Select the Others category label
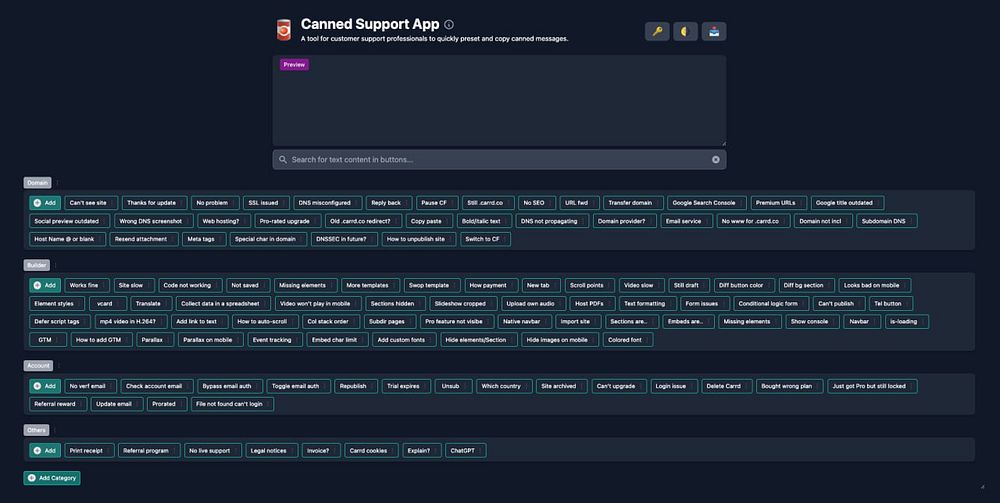The height and width of the screenshot is (503, 1000). coord(36,430)
